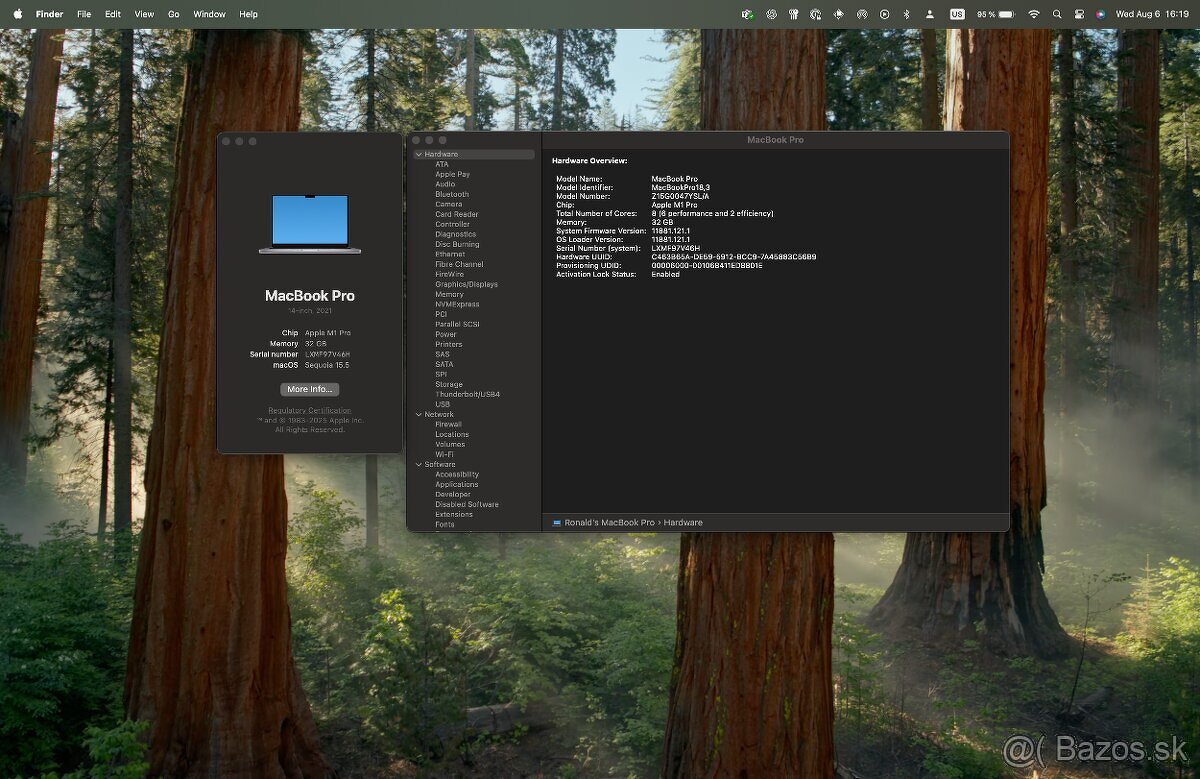Click the MacBook Pro laptop image
Screen dimensions: 1200x779
pos(310,223)
